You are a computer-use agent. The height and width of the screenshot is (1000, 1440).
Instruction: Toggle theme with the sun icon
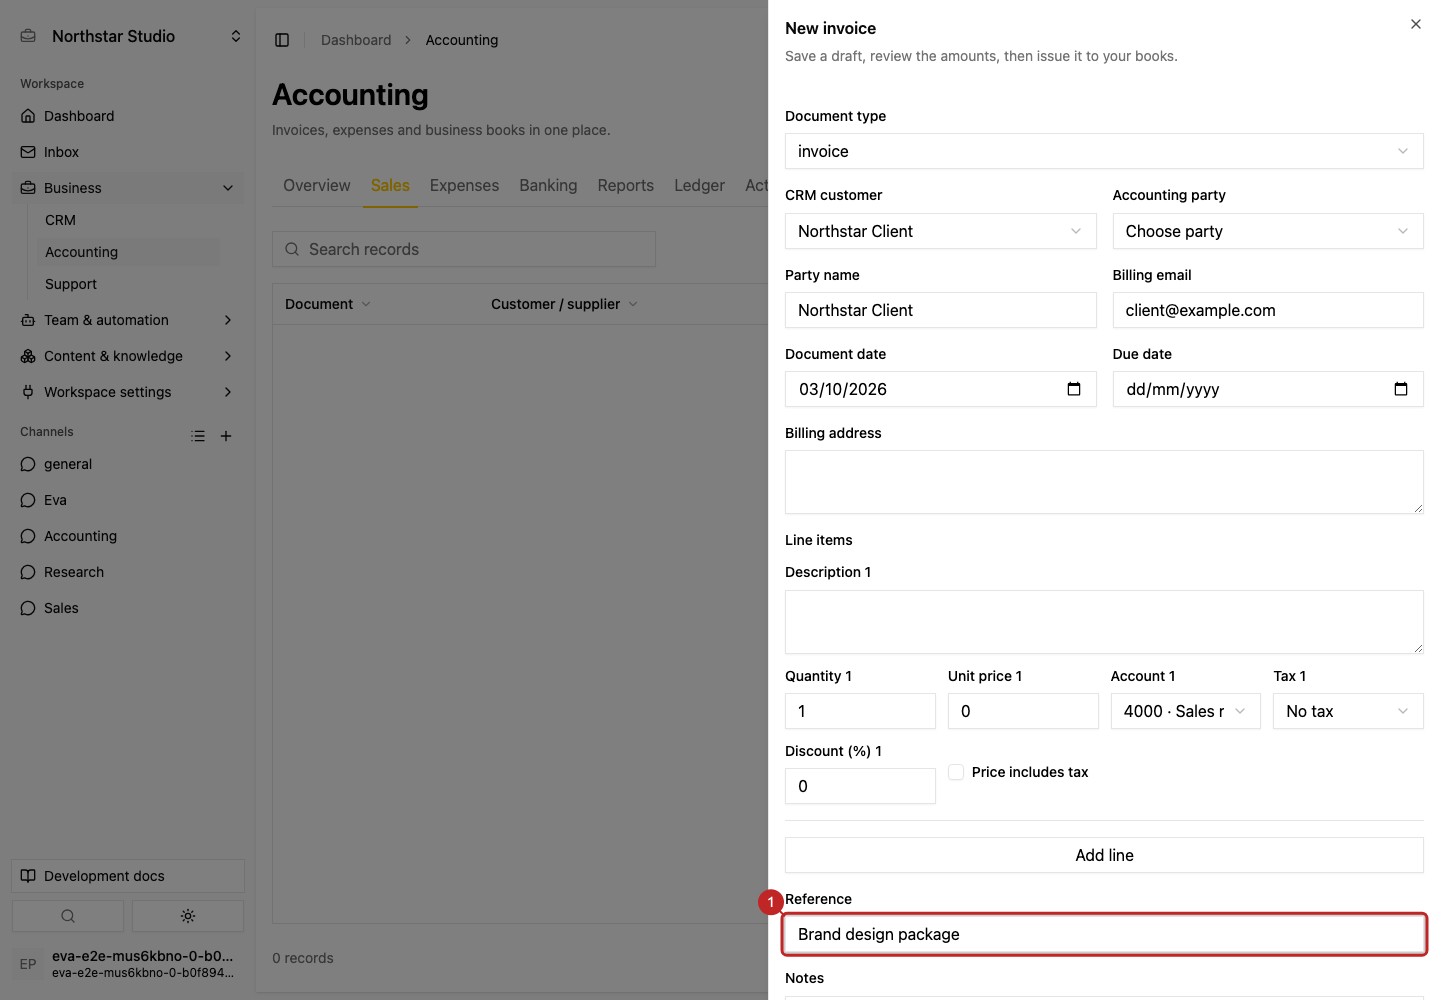[188, 916]
